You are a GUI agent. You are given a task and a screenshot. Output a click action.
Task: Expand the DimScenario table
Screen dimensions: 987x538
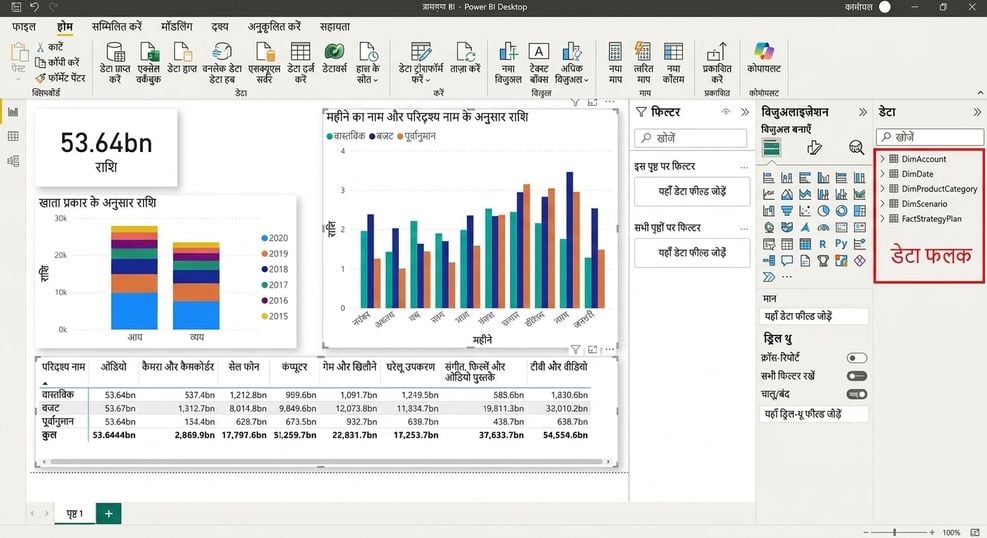pos(883,203)
